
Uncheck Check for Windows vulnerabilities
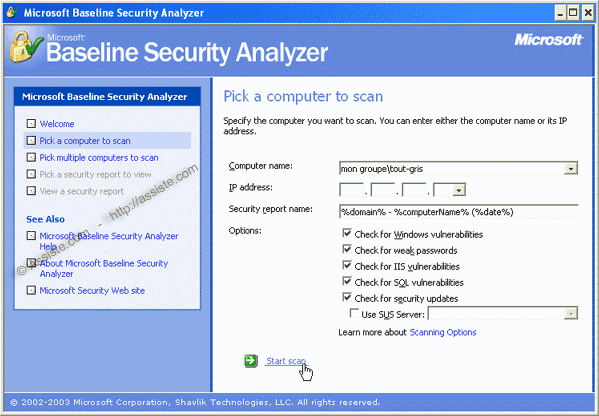[347, 233]
